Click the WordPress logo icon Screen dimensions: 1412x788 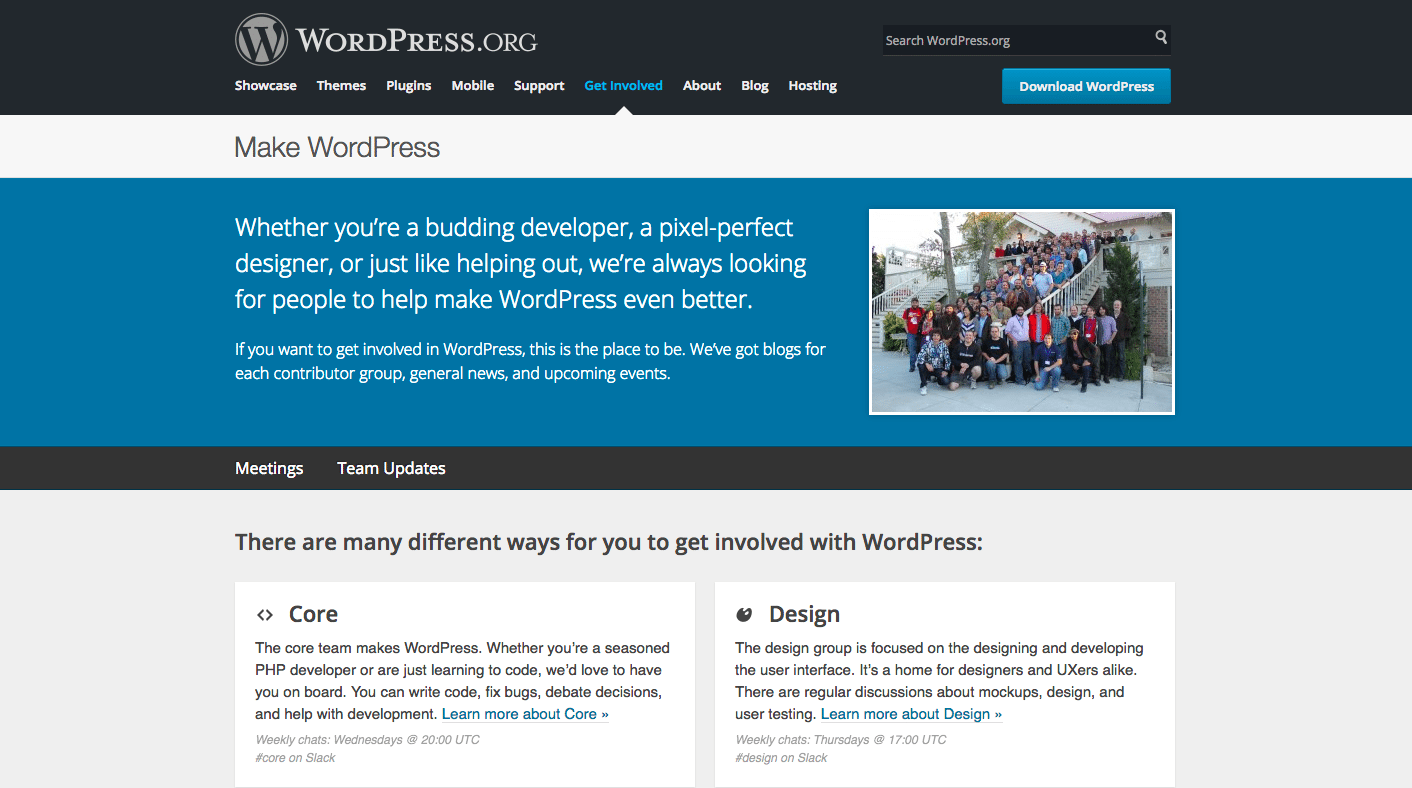coord(261,38)
